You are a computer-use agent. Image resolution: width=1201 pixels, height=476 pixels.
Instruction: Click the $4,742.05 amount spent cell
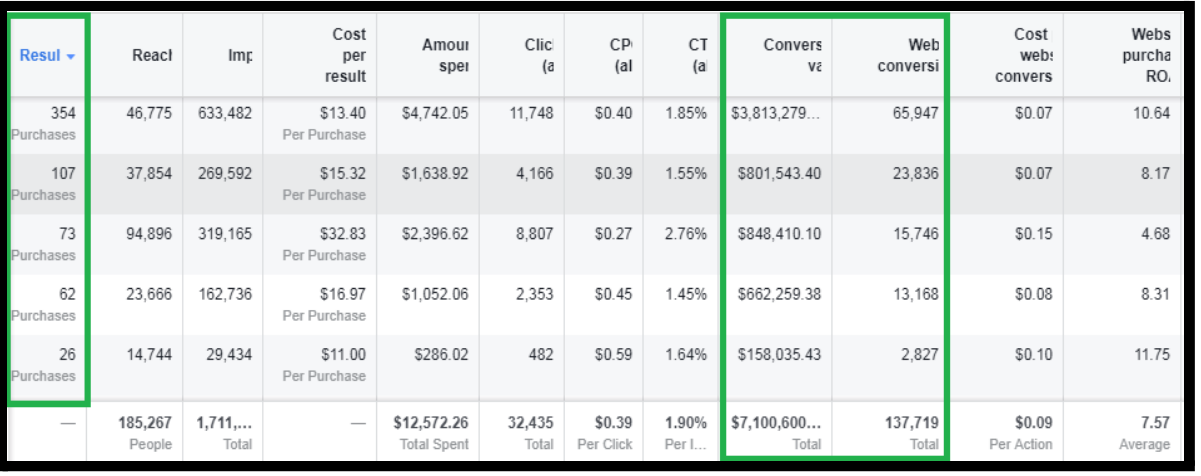point(434,114)
